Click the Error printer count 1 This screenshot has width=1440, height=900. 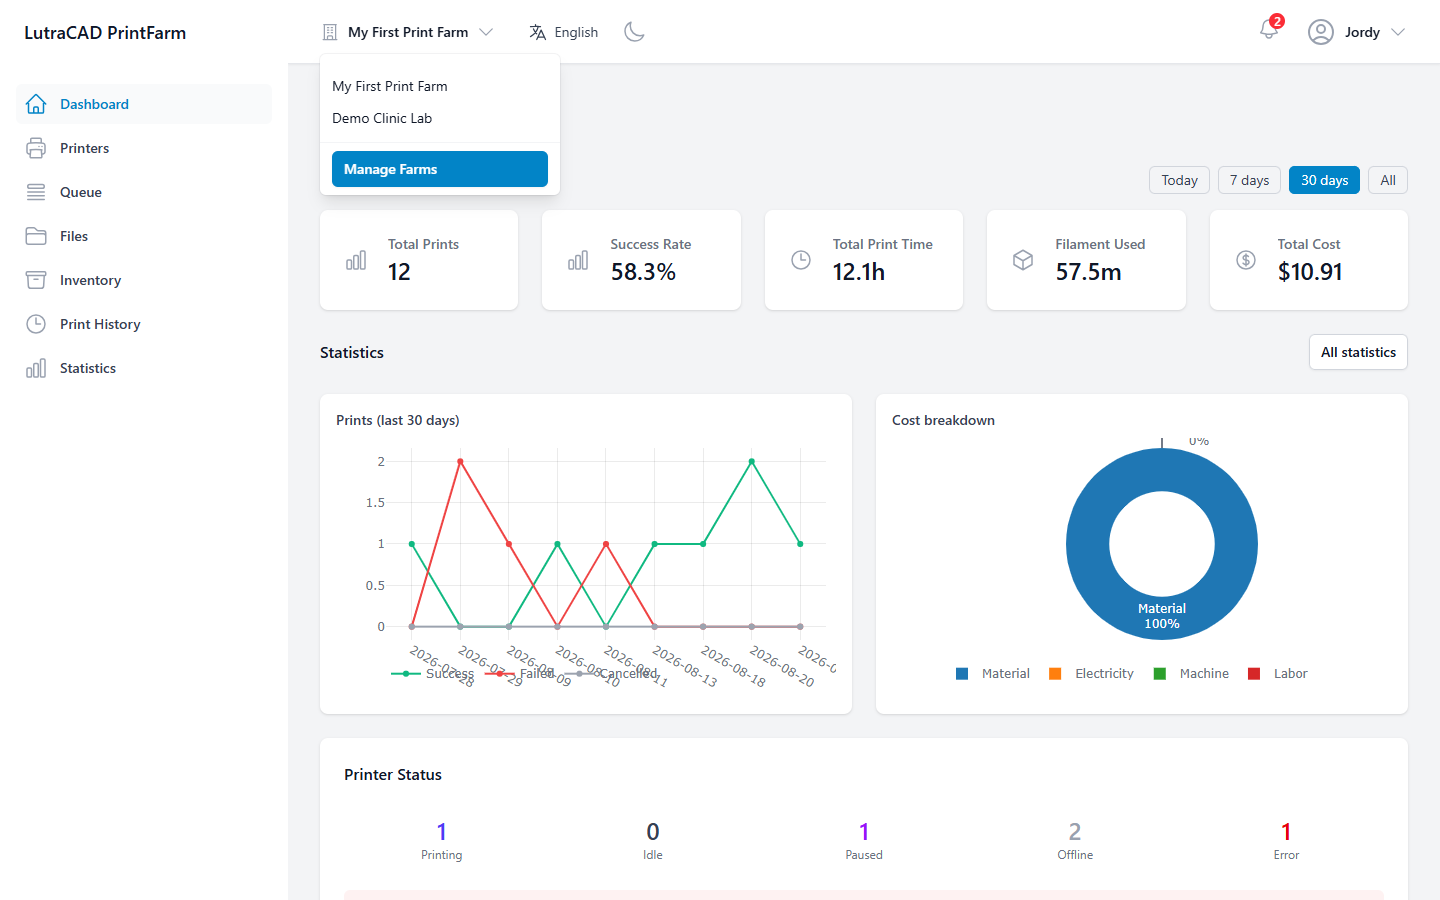coord(1286,831)
